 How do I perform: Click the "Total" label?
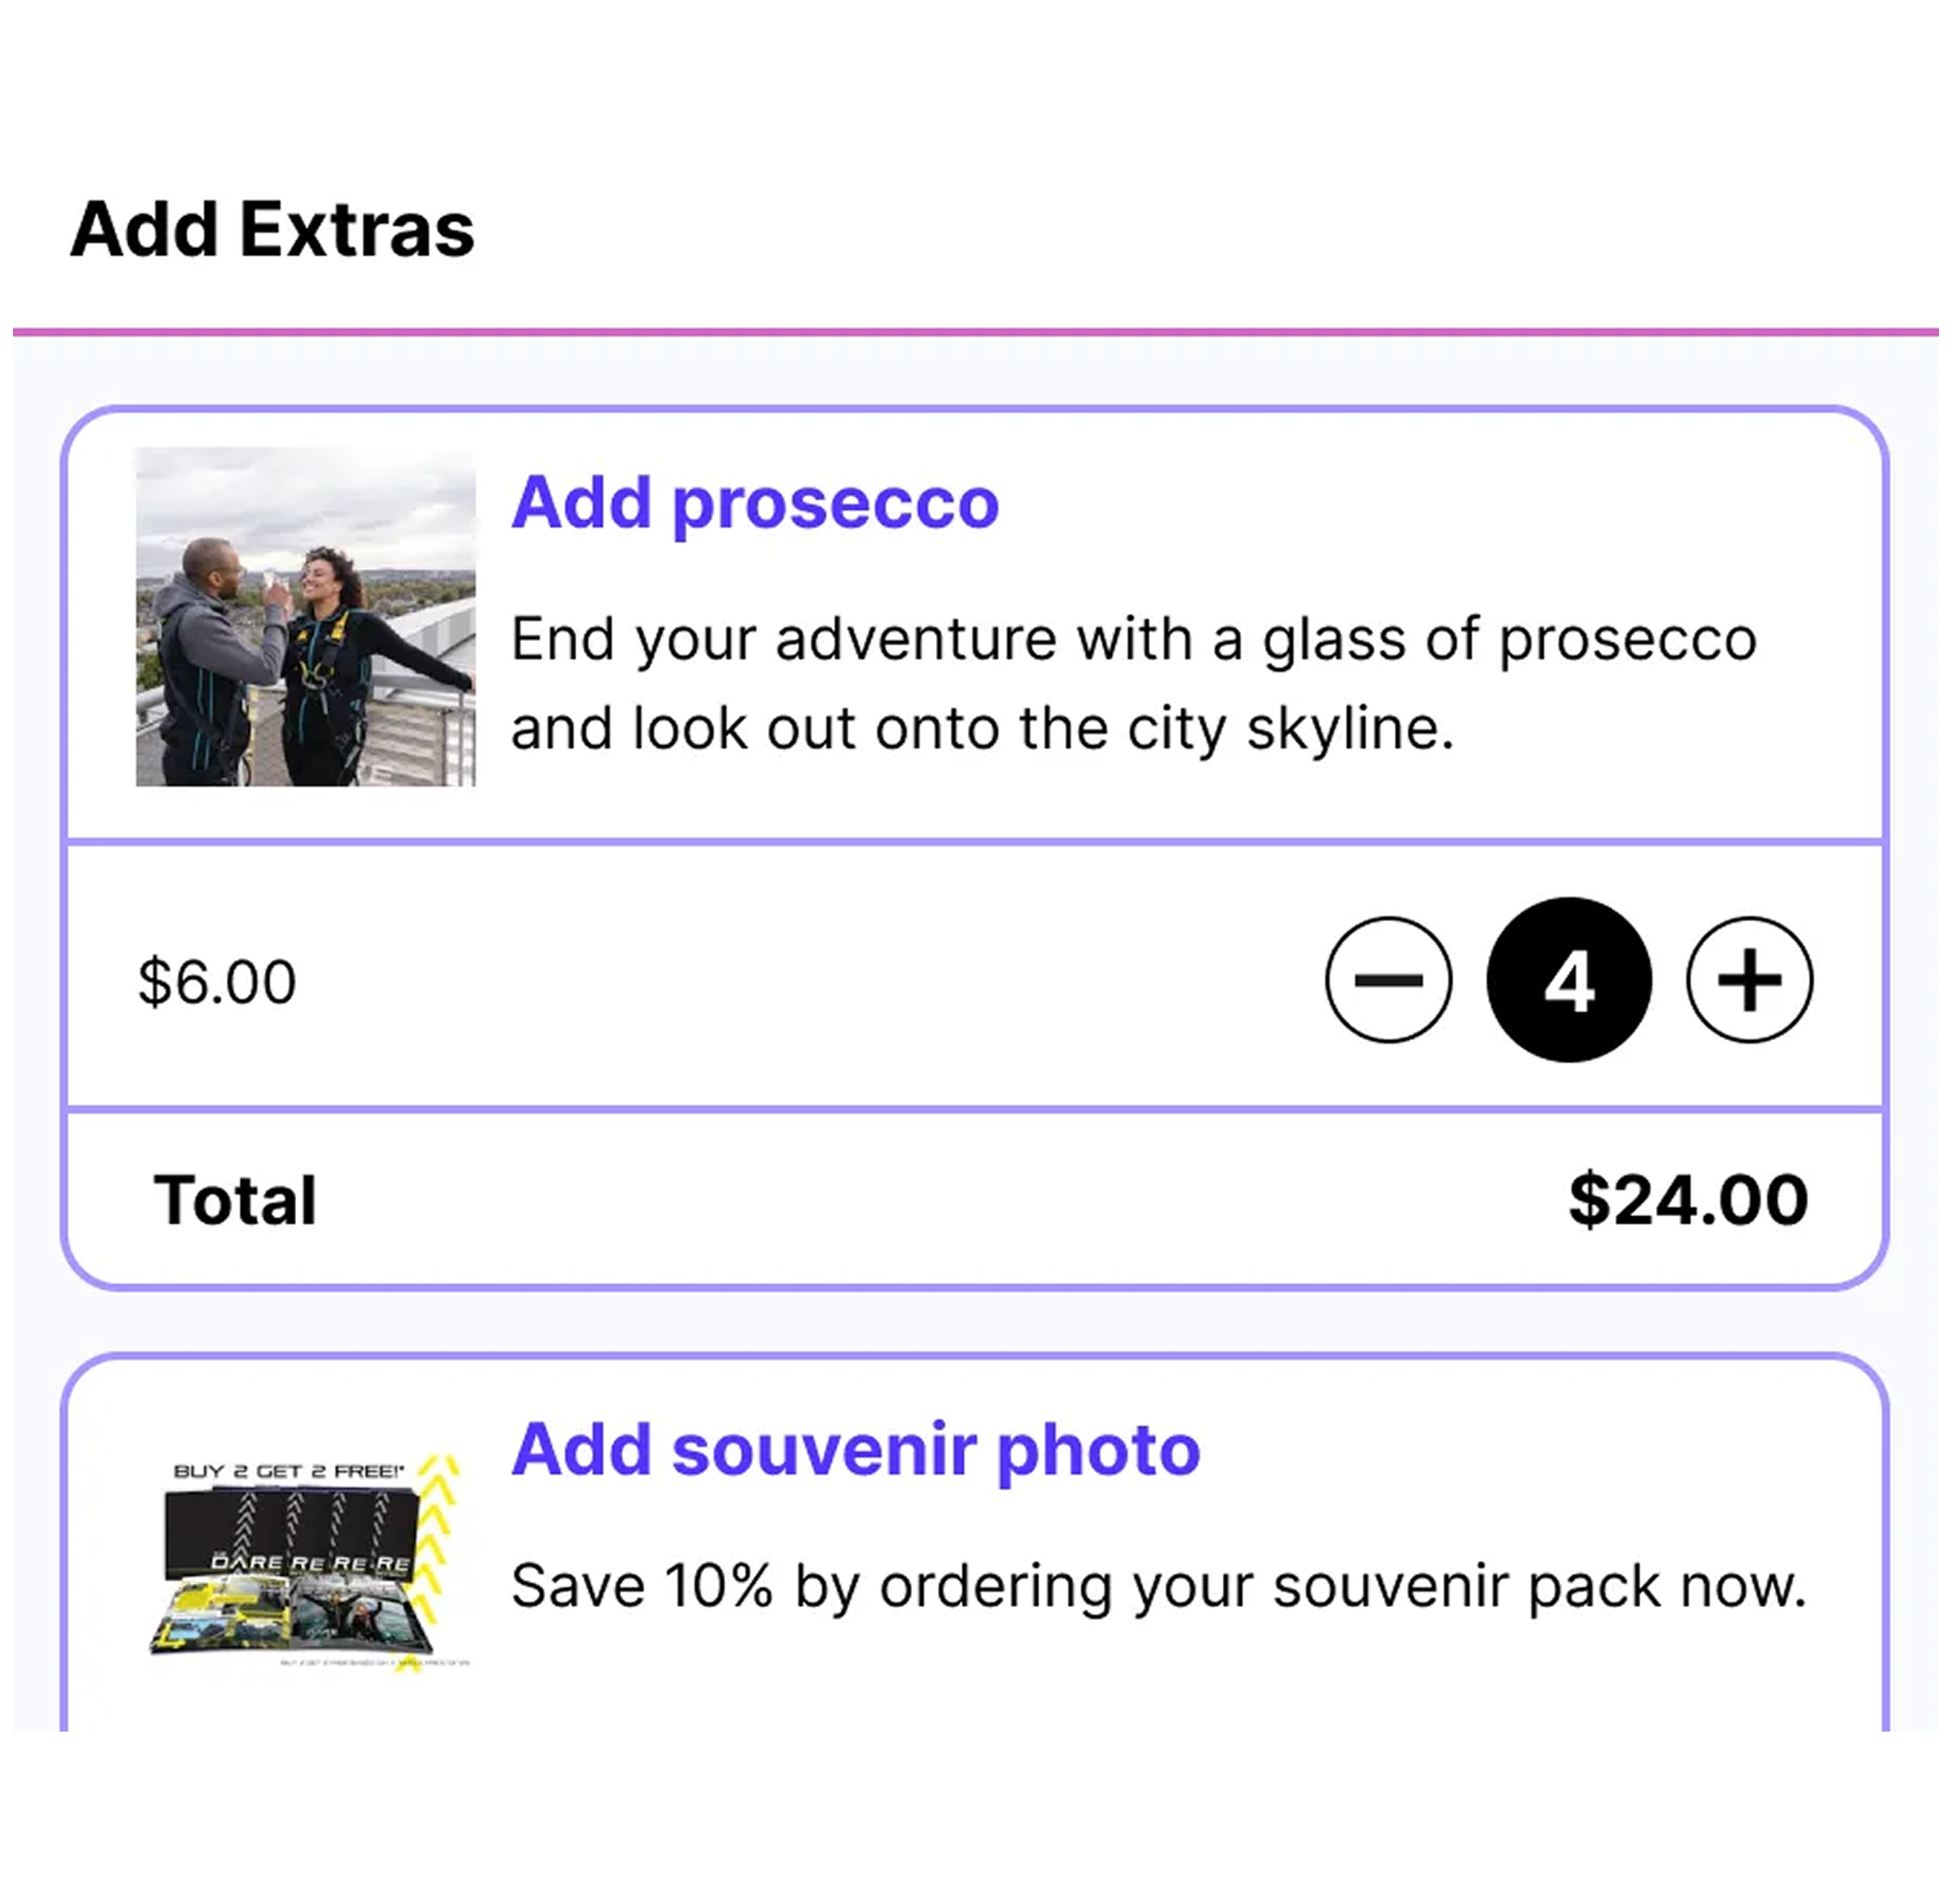click(235, 1199)
